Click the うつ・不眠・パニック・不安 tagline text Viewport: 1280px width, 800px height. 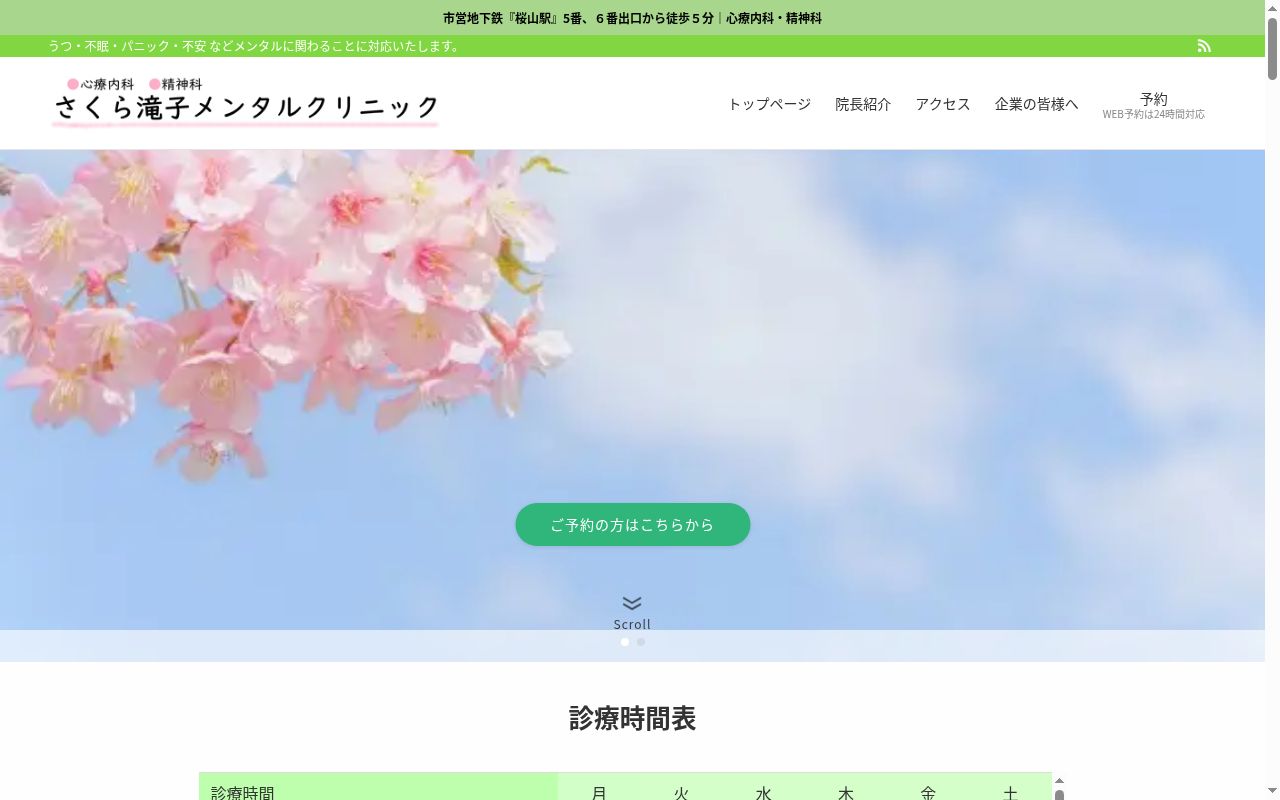click(x=255, y=46)
